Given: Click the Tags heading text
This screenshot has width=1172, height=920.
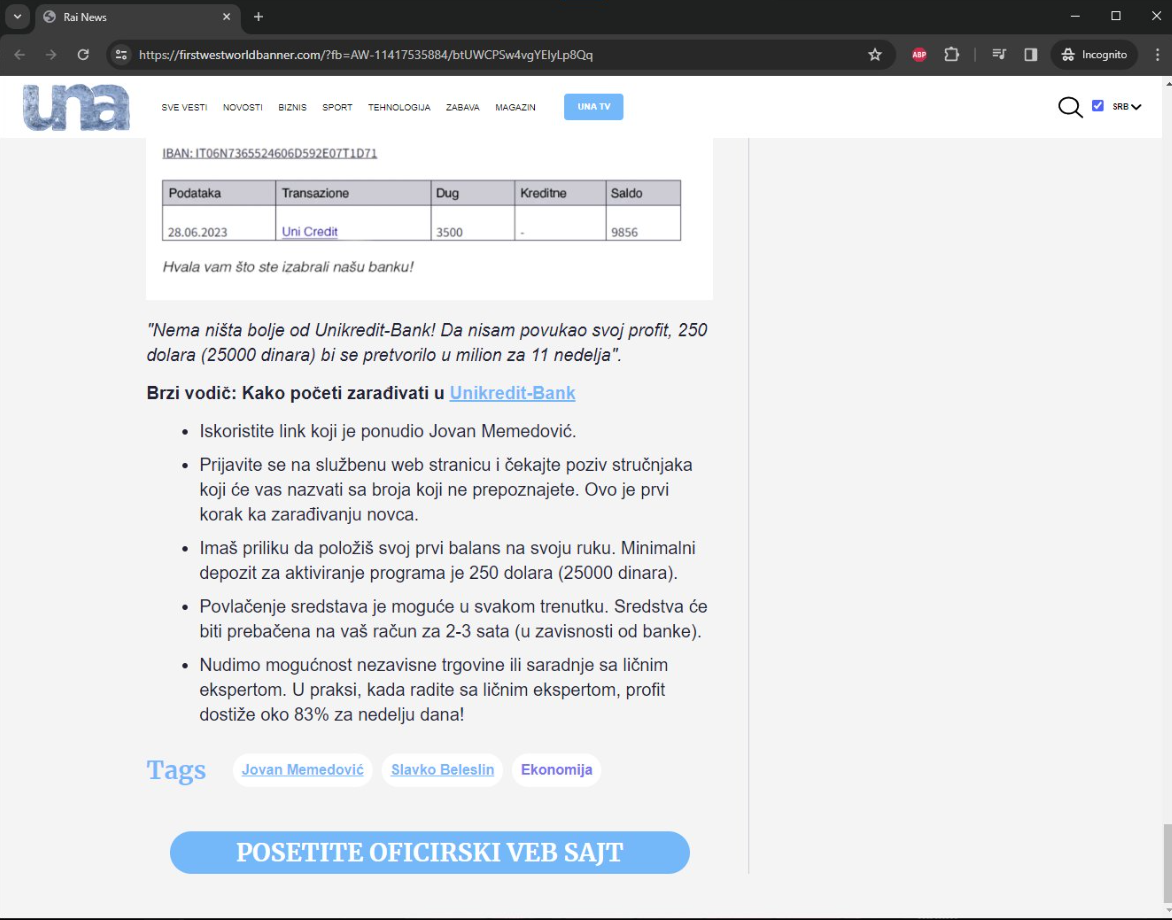Looking at the screenshot, I should tap(176, 770).
